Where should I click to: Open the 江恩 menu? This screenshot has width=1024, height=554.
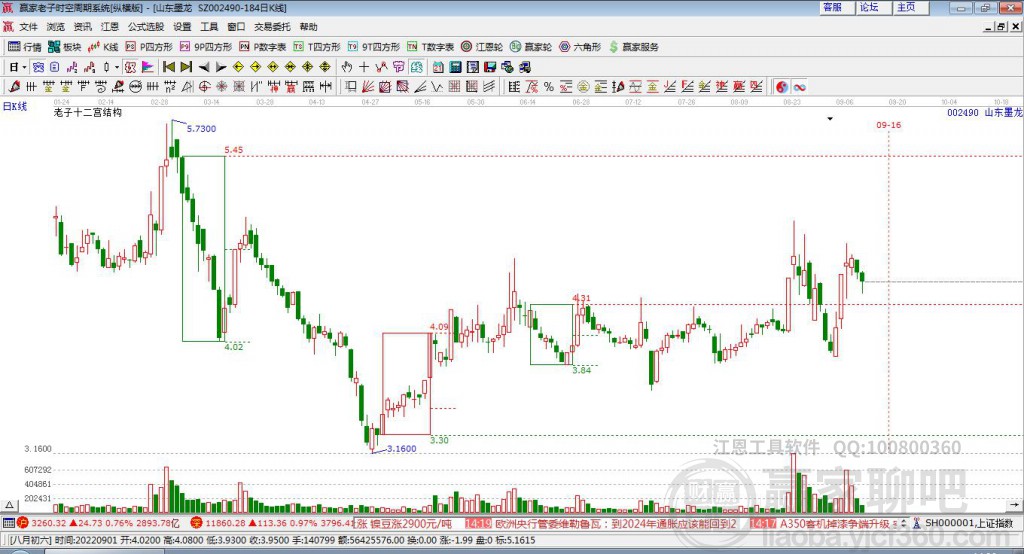point(110,27)
